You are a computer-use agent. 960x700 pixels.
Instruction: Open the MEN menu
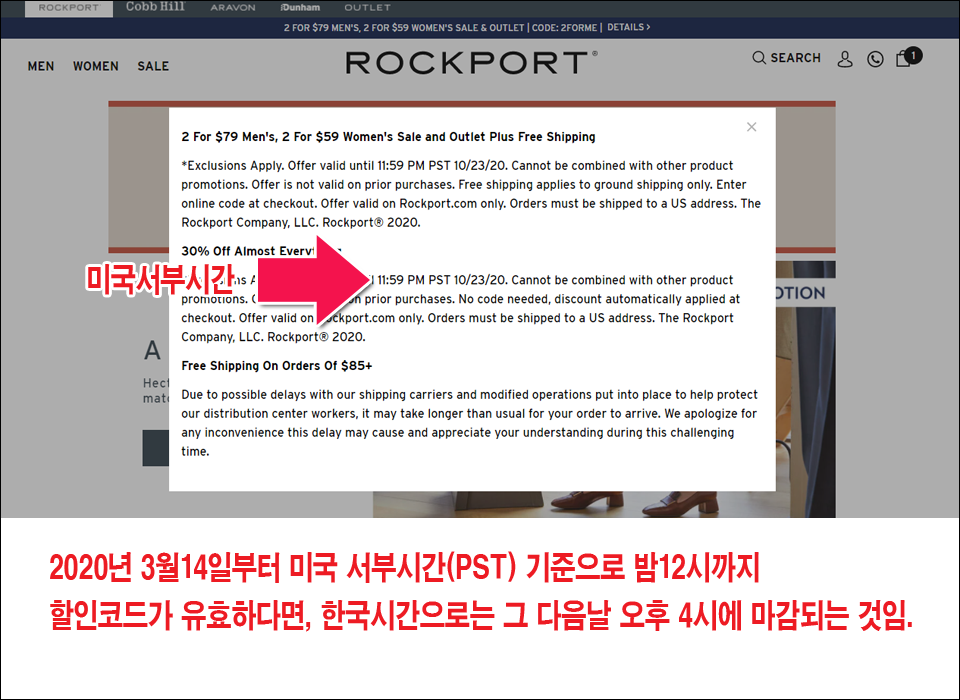(41, 66)
